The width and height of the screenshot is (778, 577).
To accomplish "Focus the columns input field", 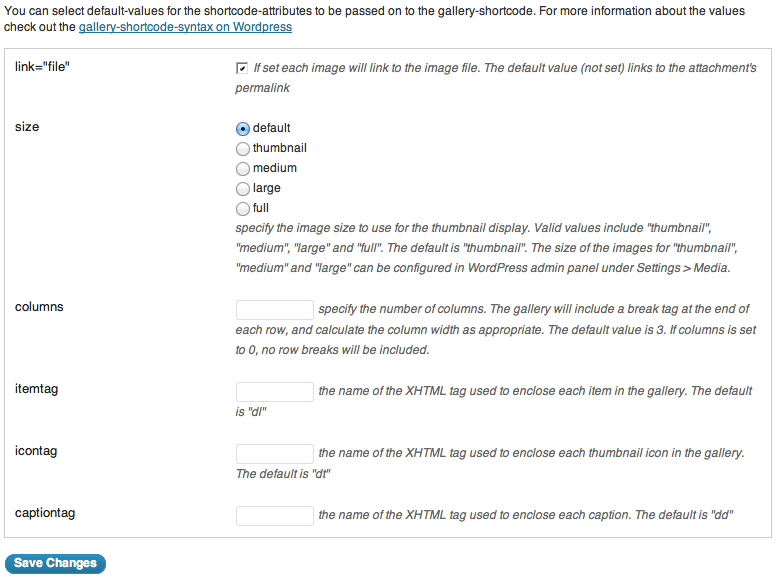I will pos(274,310).
